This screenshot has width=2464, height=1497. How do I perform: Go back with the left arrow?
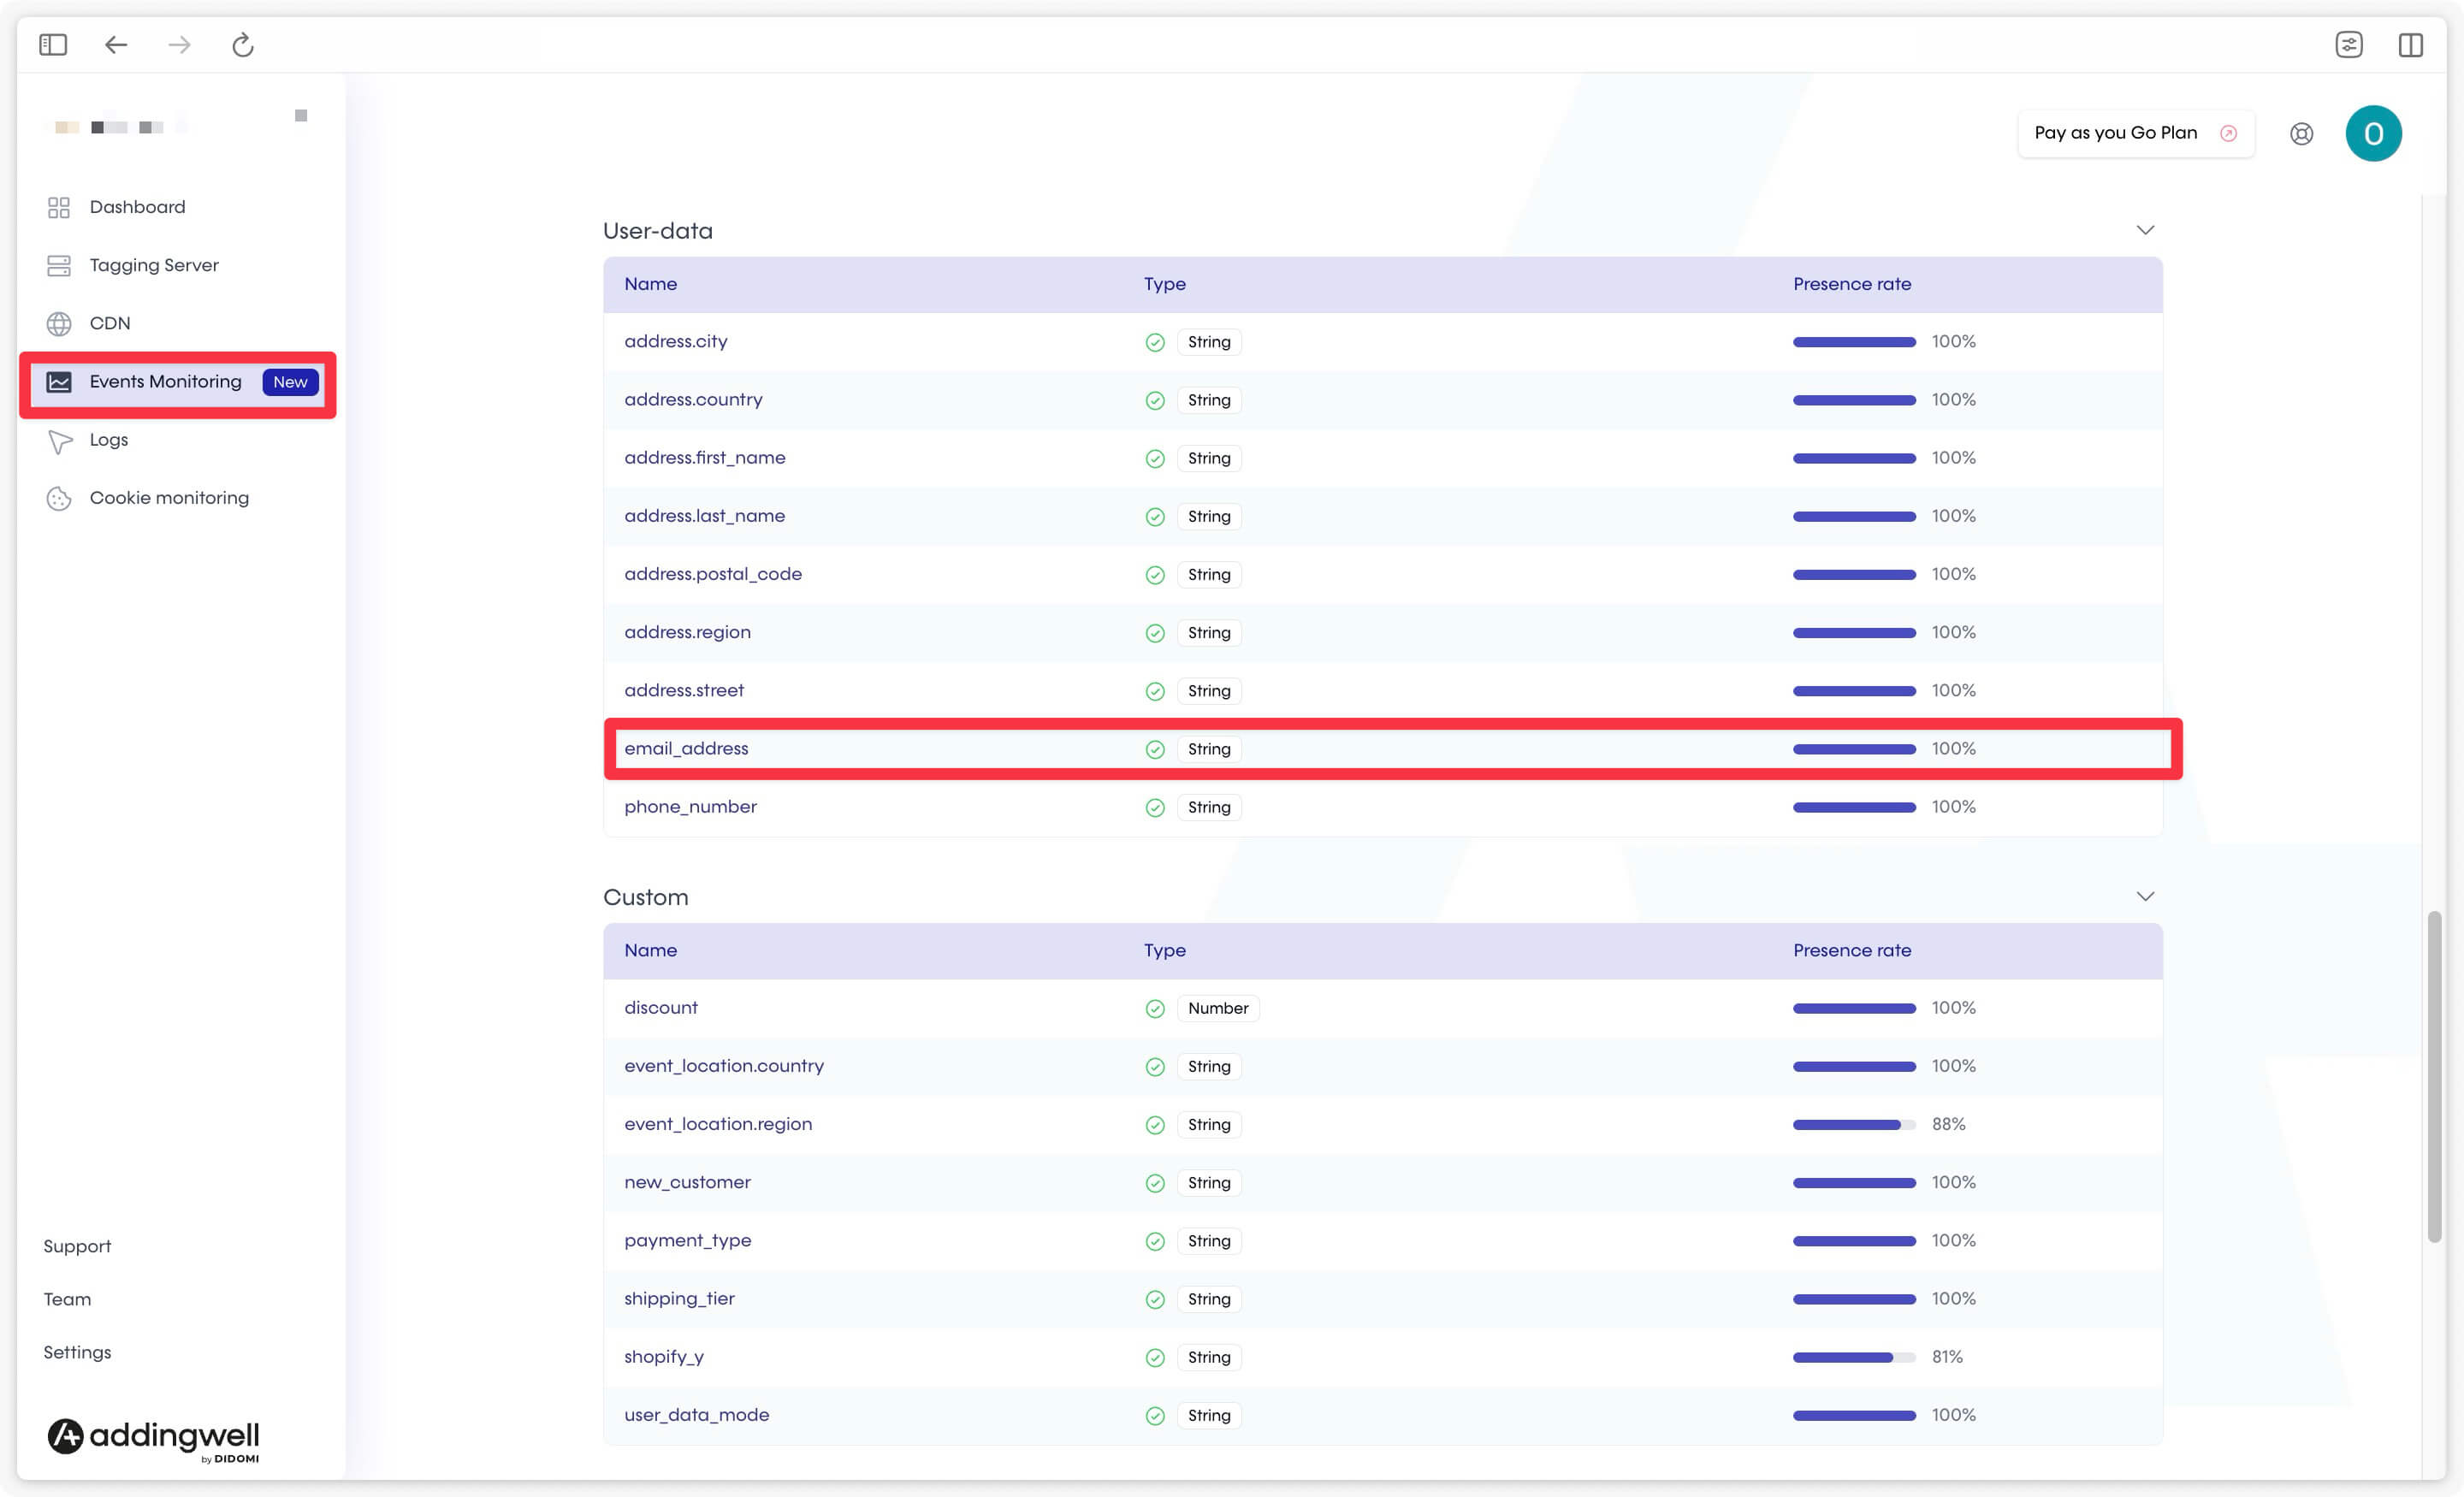click(116, 45)
